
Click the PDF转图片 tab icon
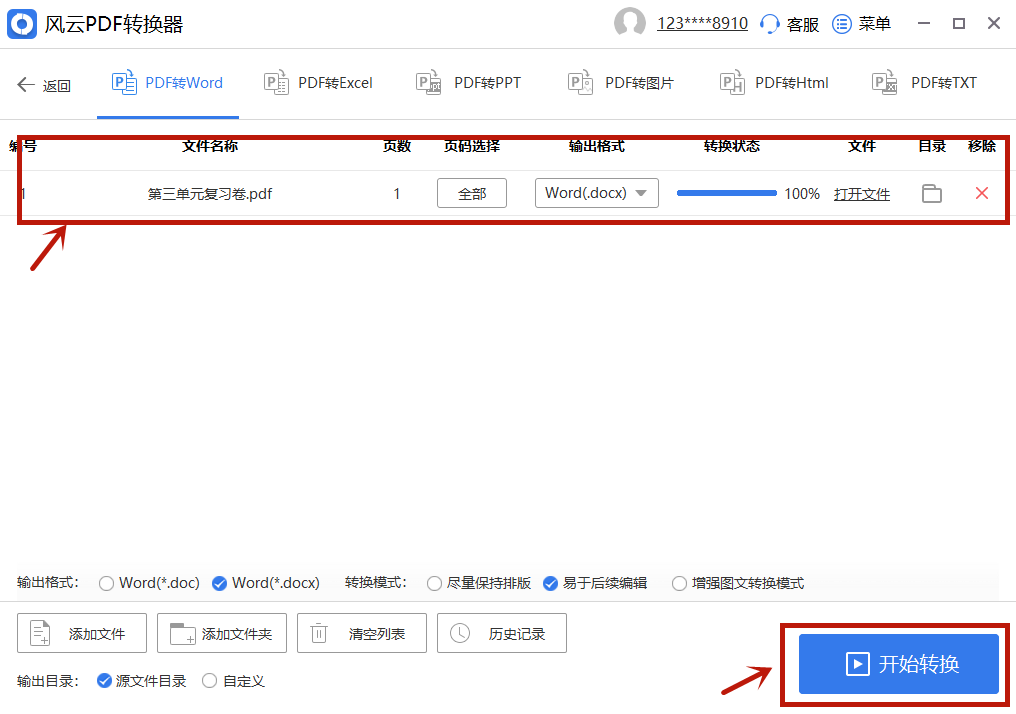[x=580, y=82]
